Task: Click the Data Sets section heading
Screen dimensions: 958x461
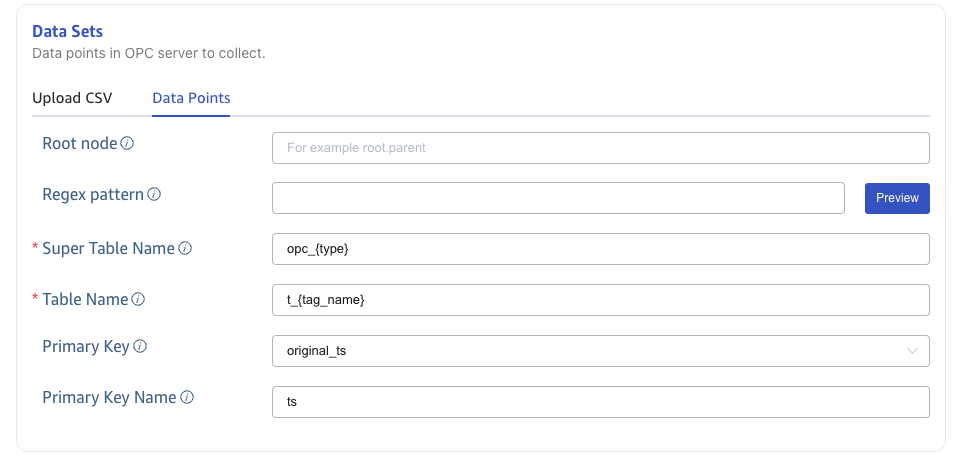Action: coord(67,32)
